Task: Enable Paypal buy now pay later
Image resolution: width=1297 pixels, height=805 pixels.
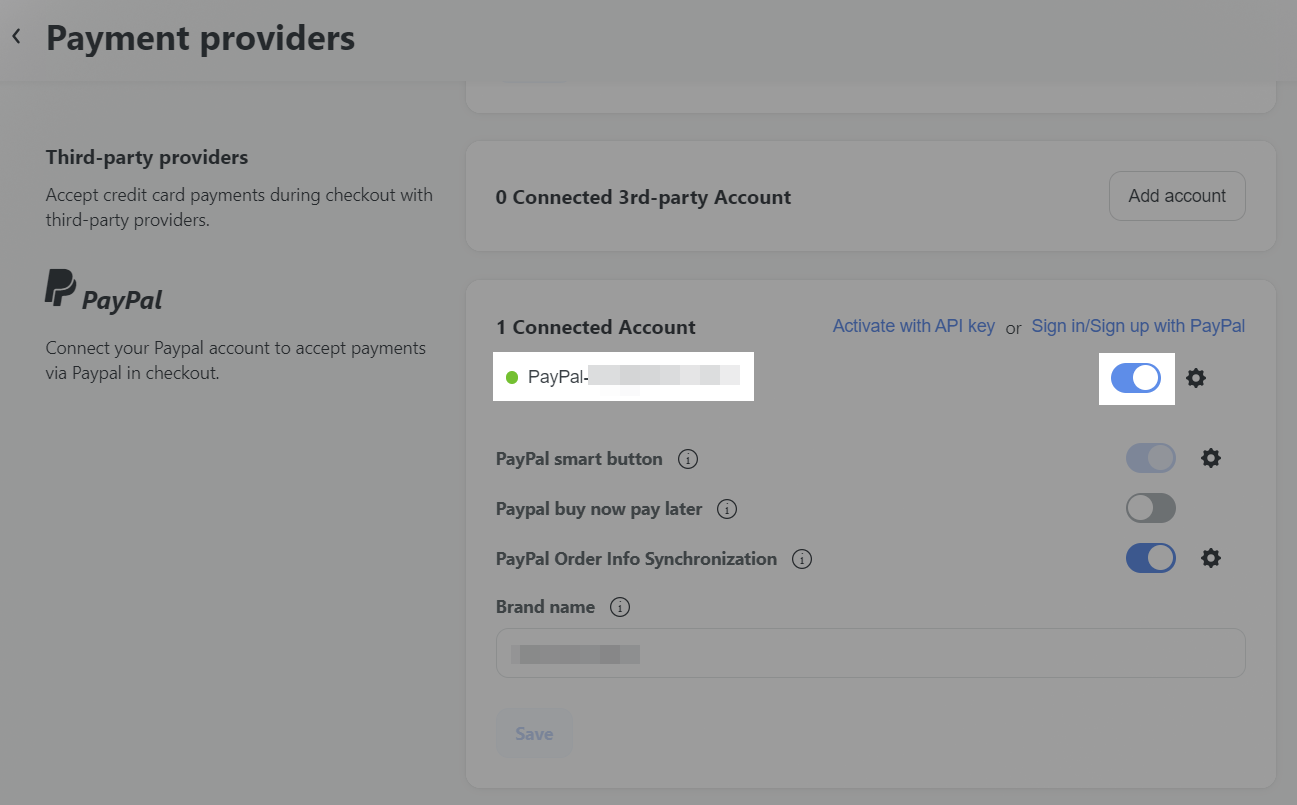Action: [x=1150, y=508]
